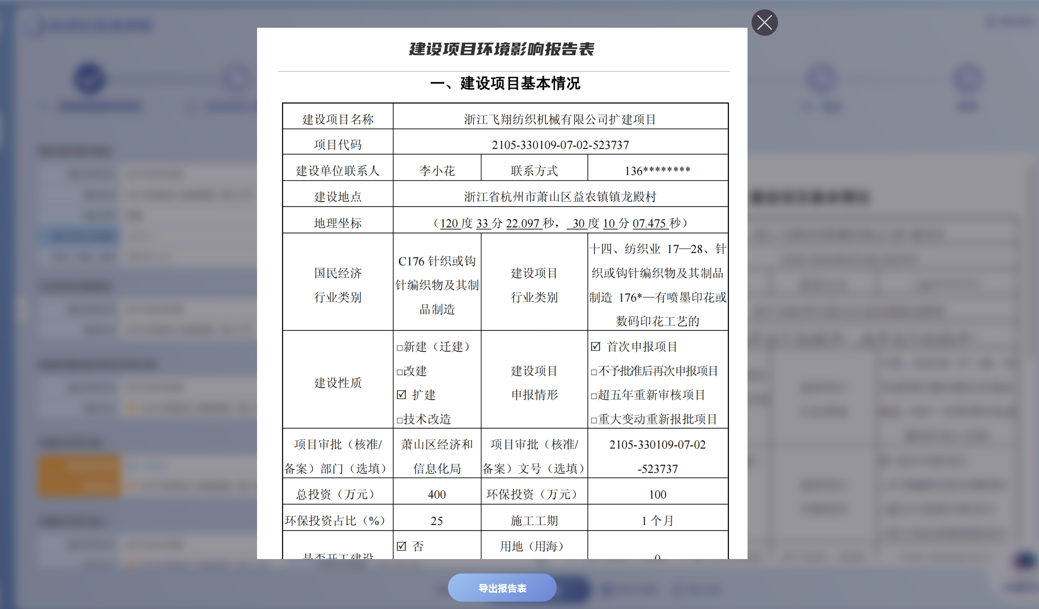The height and width of the screenshot is (609, 1039).
Task: Check the 重大变动重新报批项目 checkbox
Action: coord(594,420)
